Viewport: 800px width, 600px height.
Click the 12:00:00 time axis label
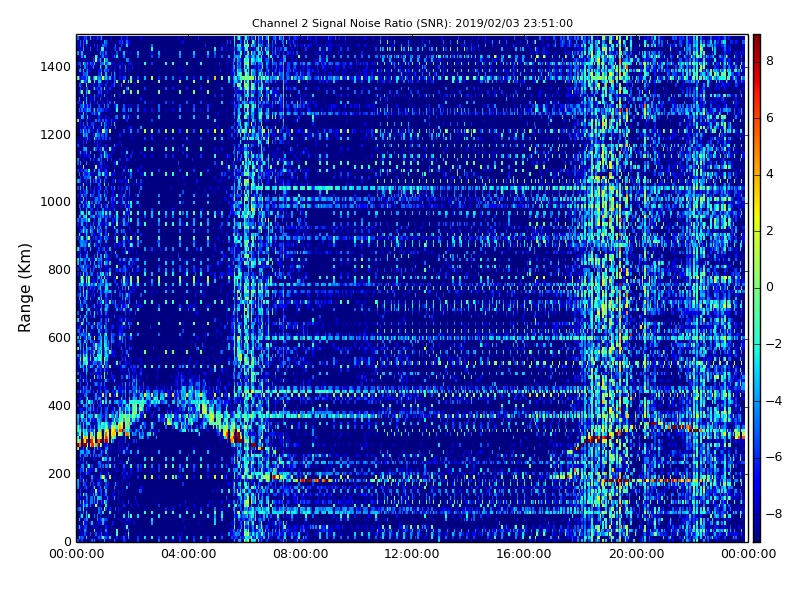click(412, 554)
